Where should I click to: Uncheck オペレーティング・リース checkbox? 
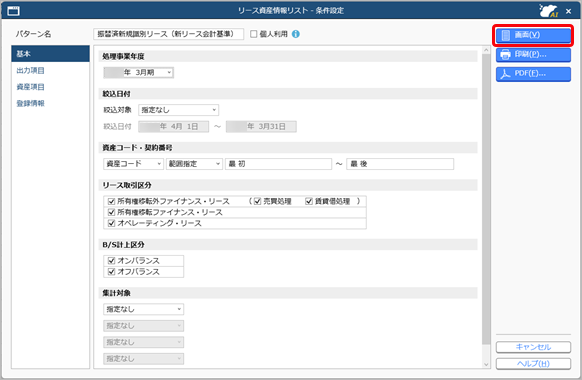pyautogui.click(x=111, y=223)
